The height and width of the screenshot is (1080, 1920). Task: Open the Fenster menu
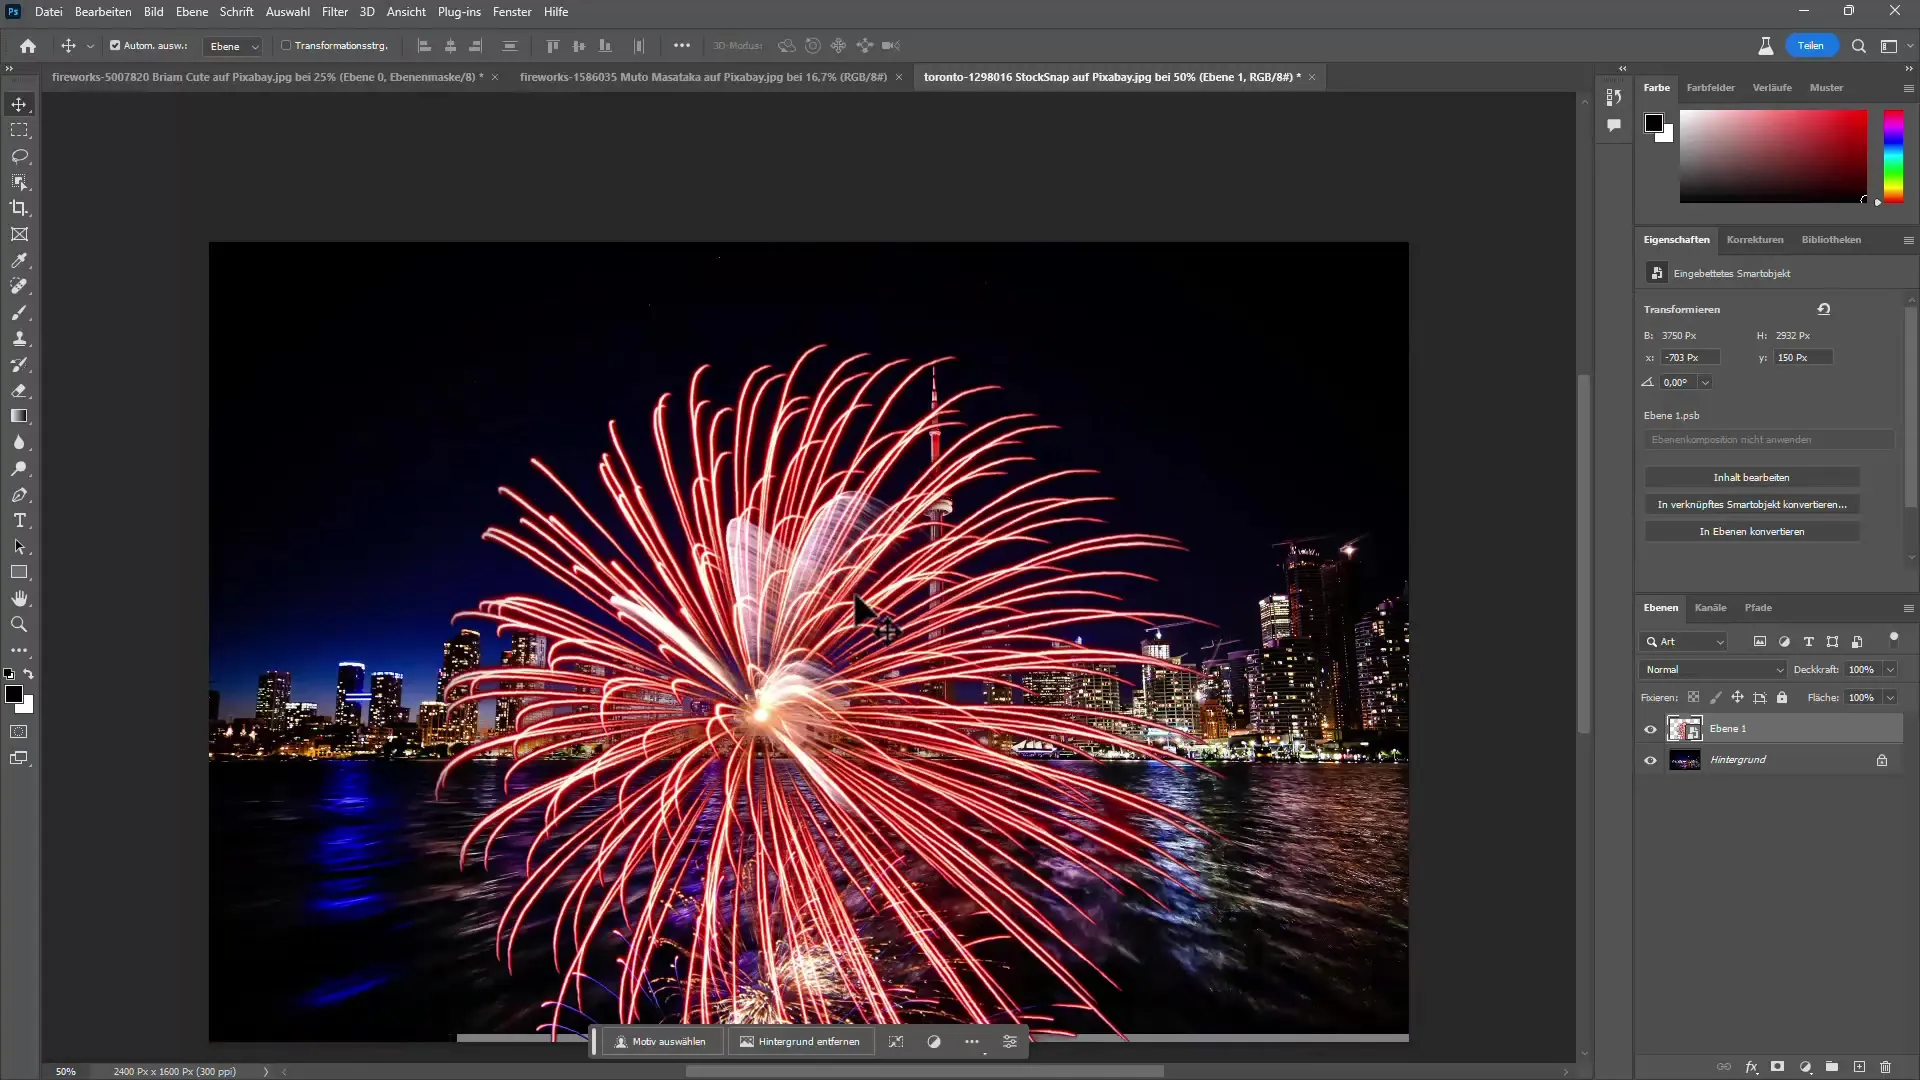click(513, 11)
